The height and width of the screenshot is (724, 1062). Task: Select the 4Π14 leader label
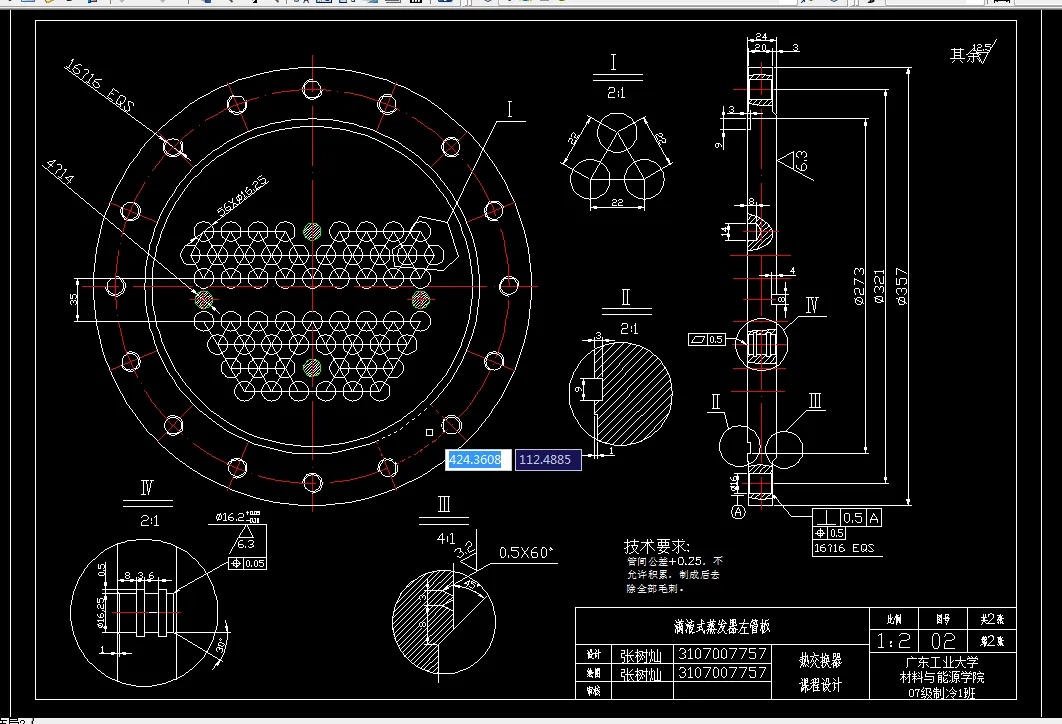point(59,172)
